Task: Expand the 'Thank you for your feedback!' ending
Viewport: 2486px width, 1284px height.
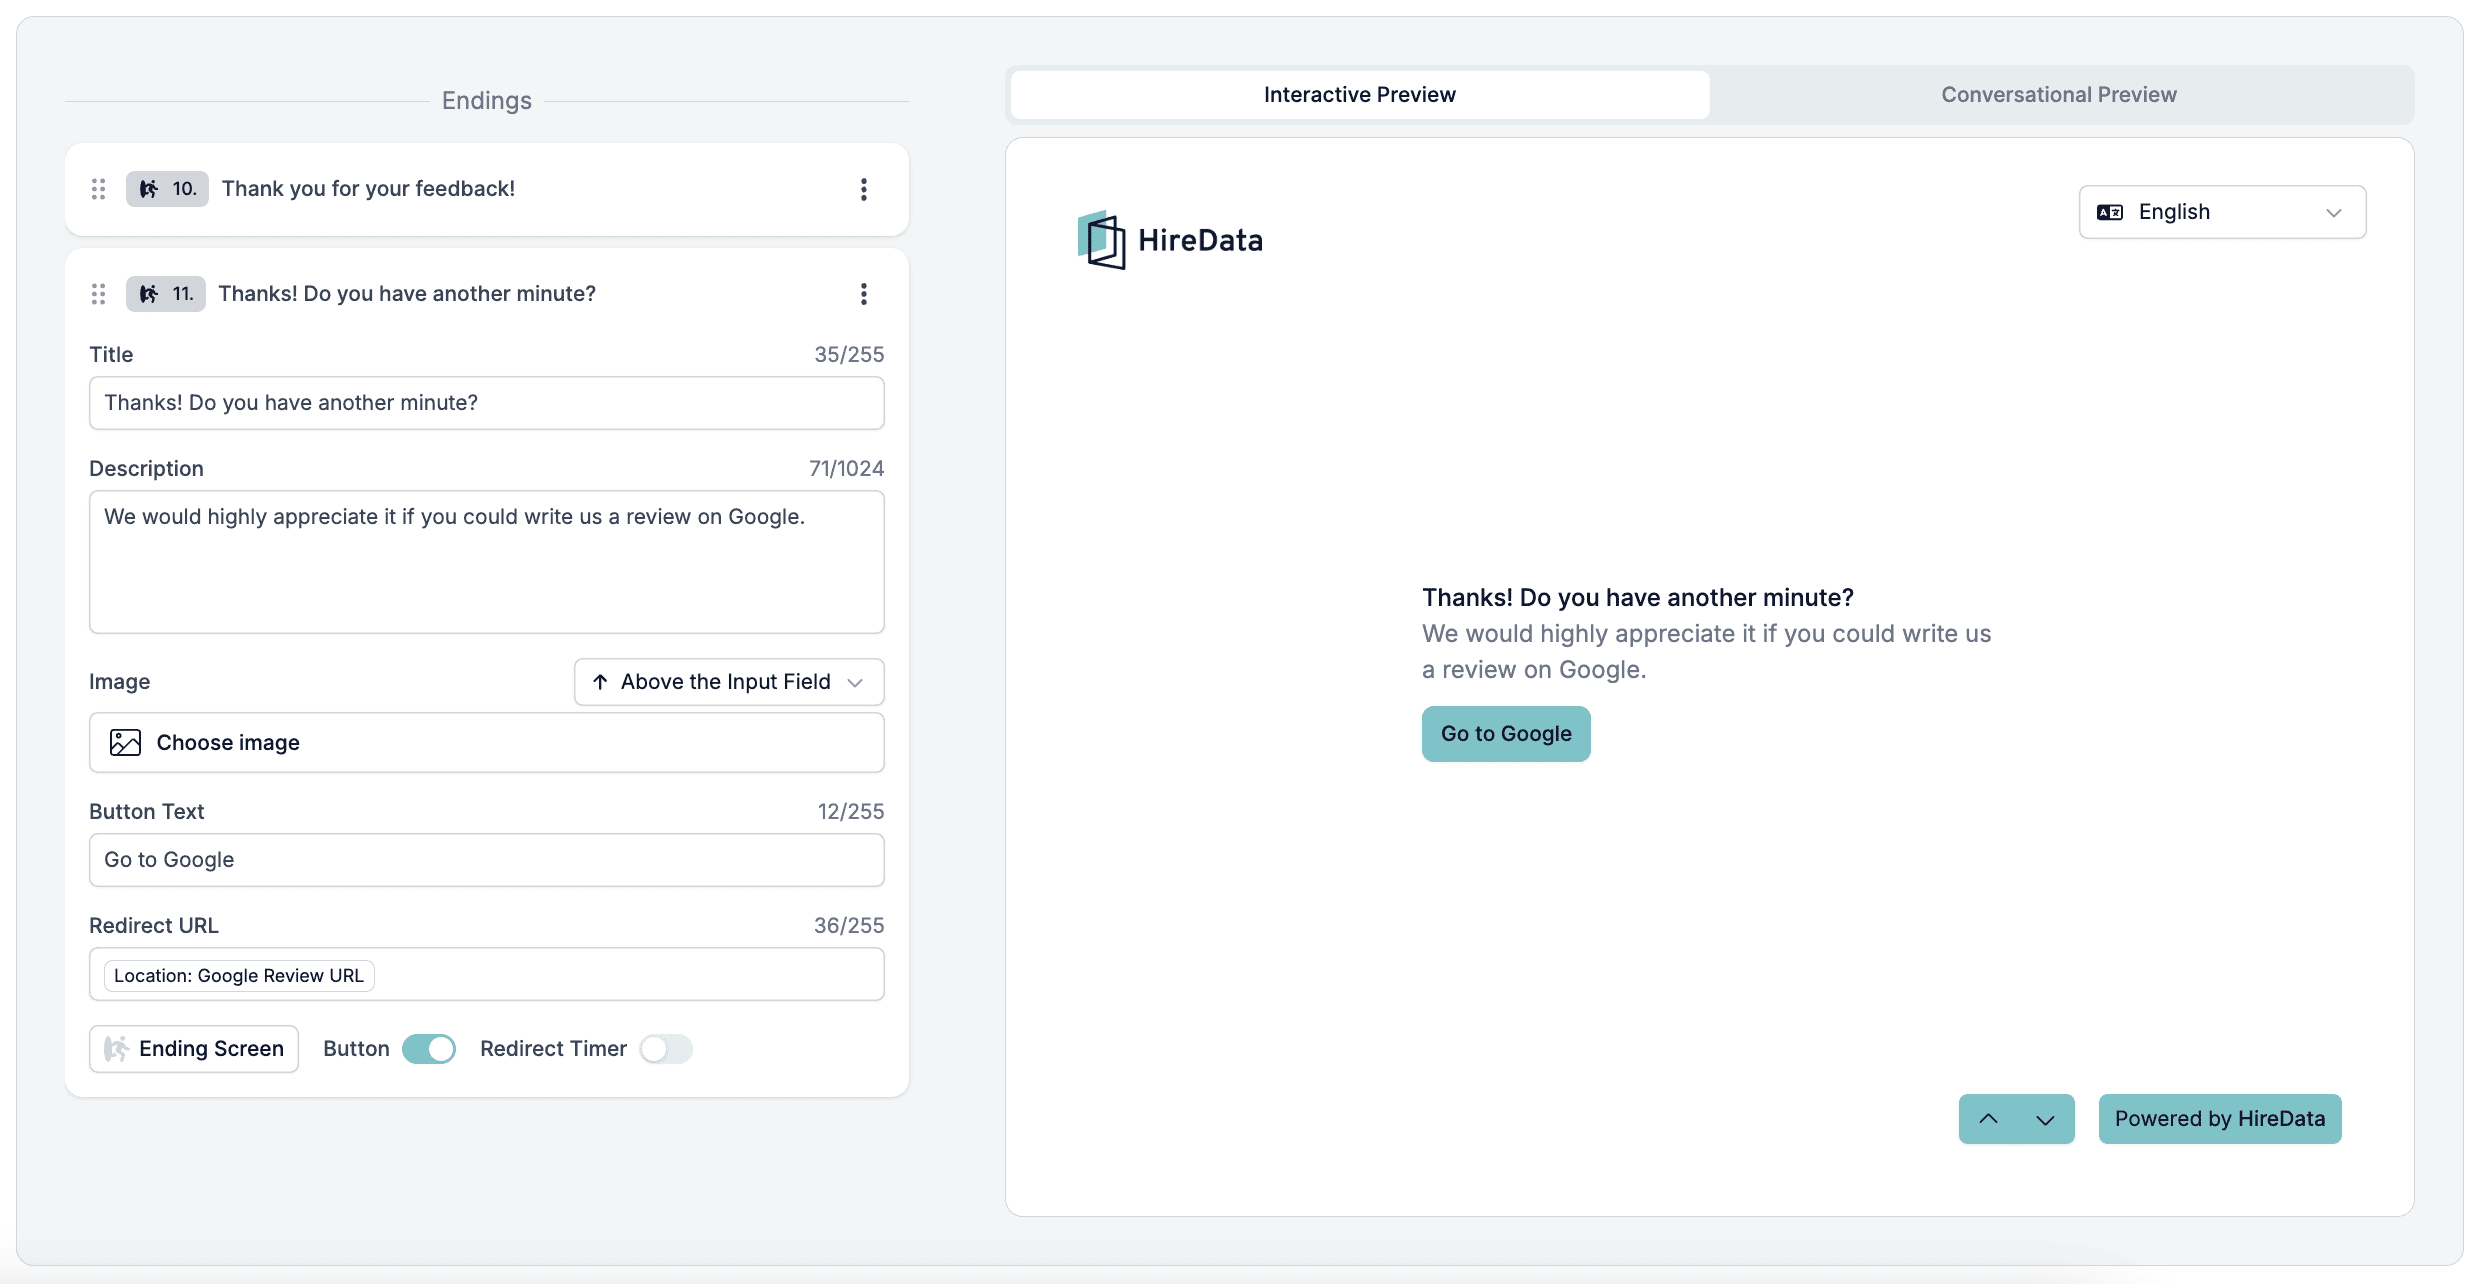Action: 368,189
